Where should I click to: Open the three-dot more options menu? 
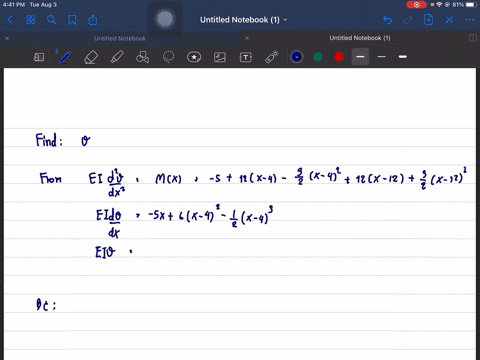point(469,20)
